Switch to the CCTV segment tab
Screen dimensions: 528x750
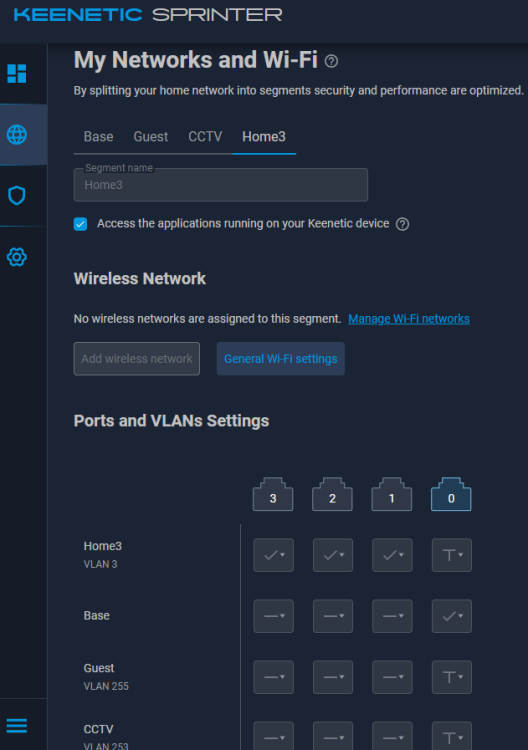coord(205,137)
